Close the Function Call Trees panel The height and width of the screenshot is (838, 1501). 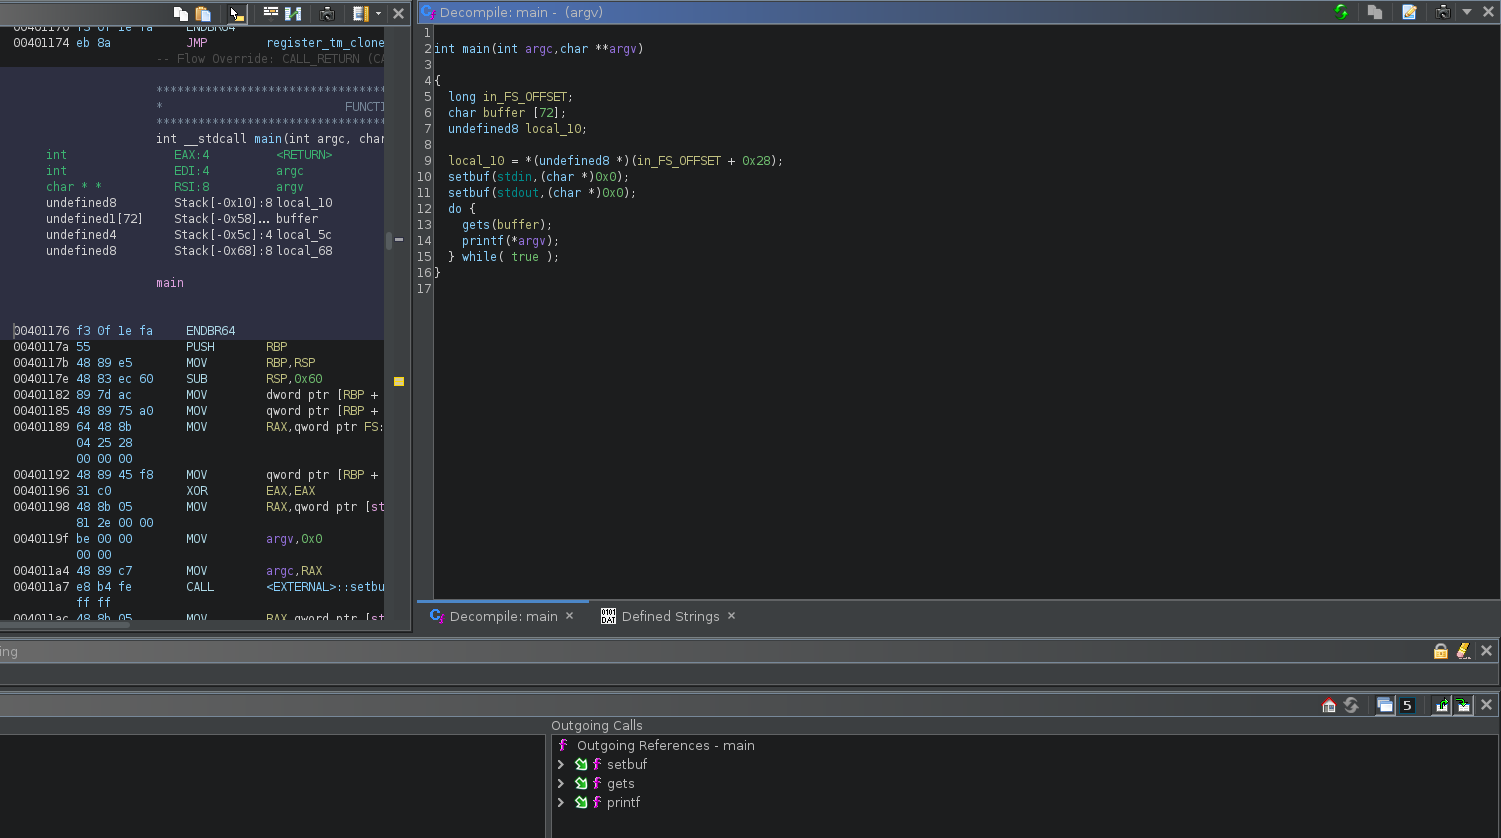click(1486, 705)
